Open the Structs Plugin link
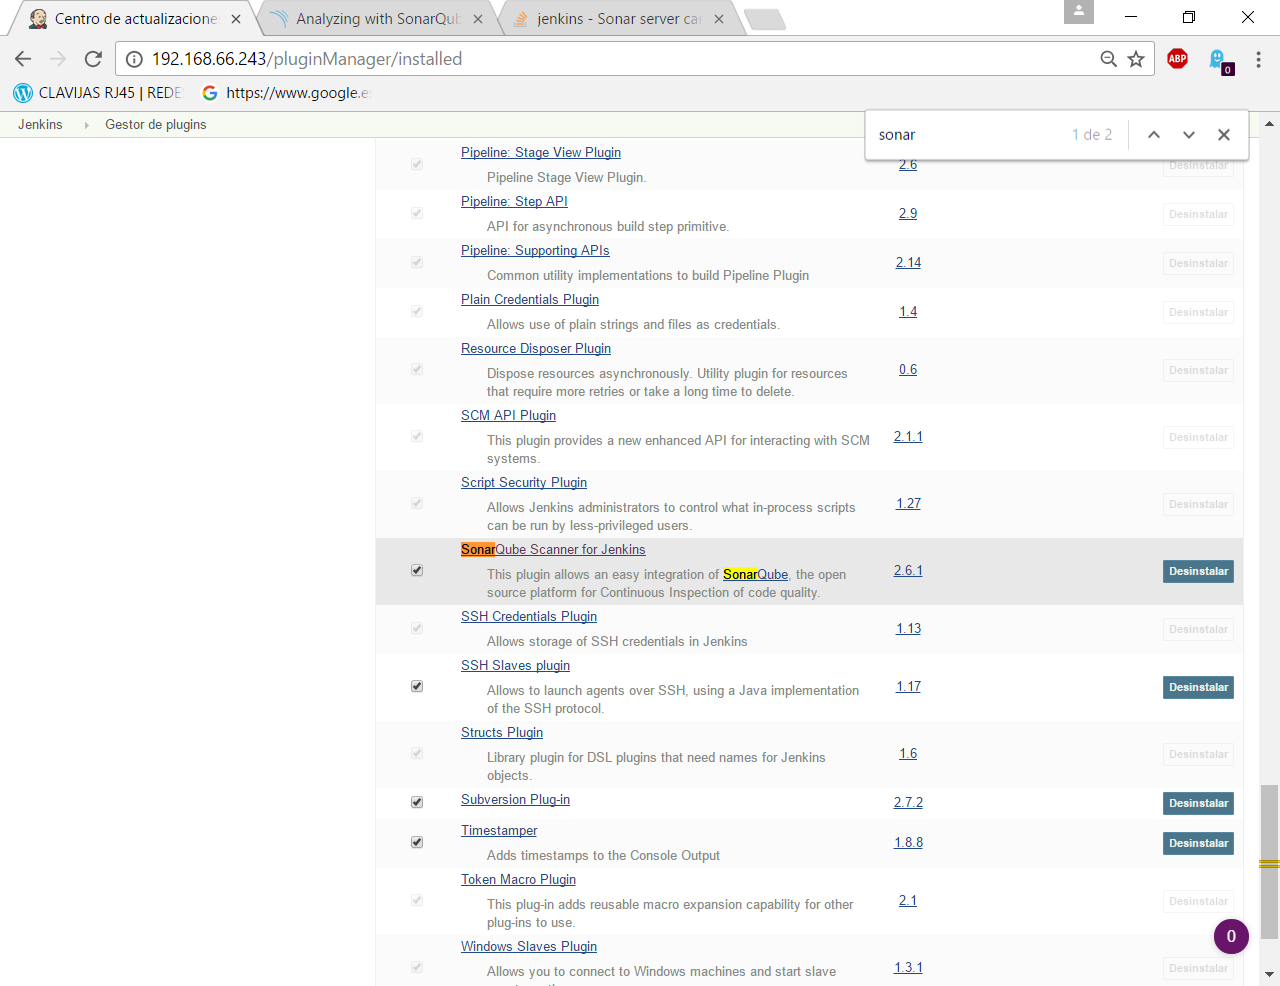 click(502, 733)
